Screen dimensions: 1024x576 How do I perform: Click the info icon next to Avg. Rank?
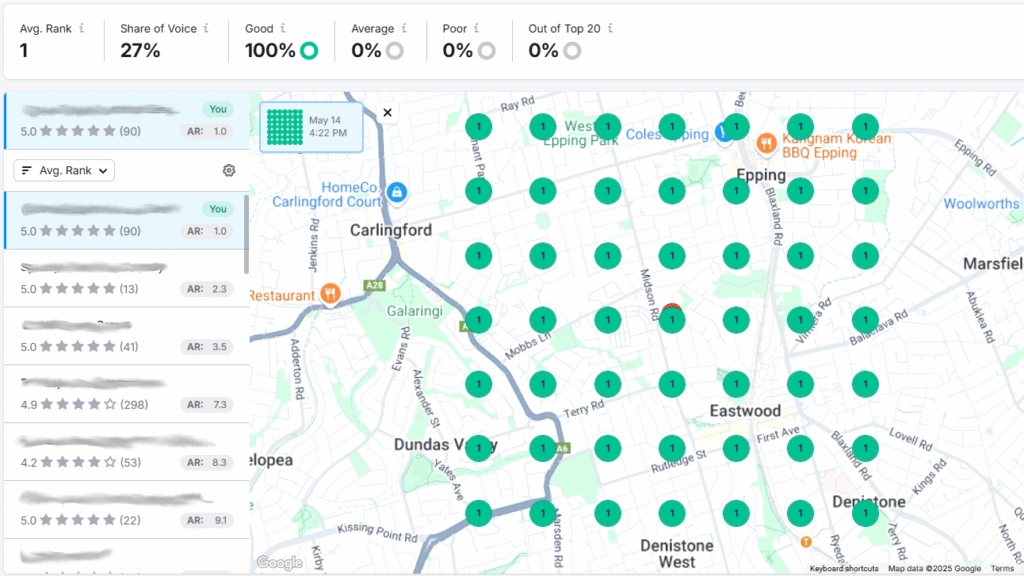(82, 29)
